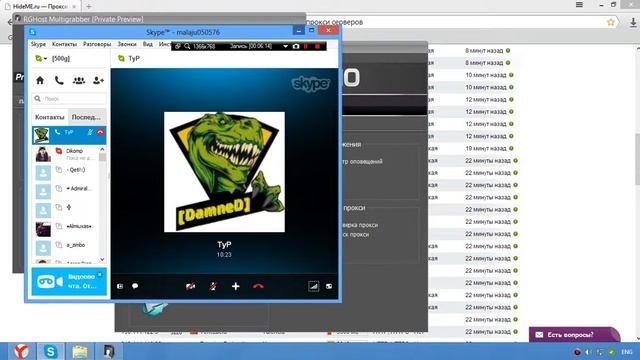Open the Skype menu

38,44
